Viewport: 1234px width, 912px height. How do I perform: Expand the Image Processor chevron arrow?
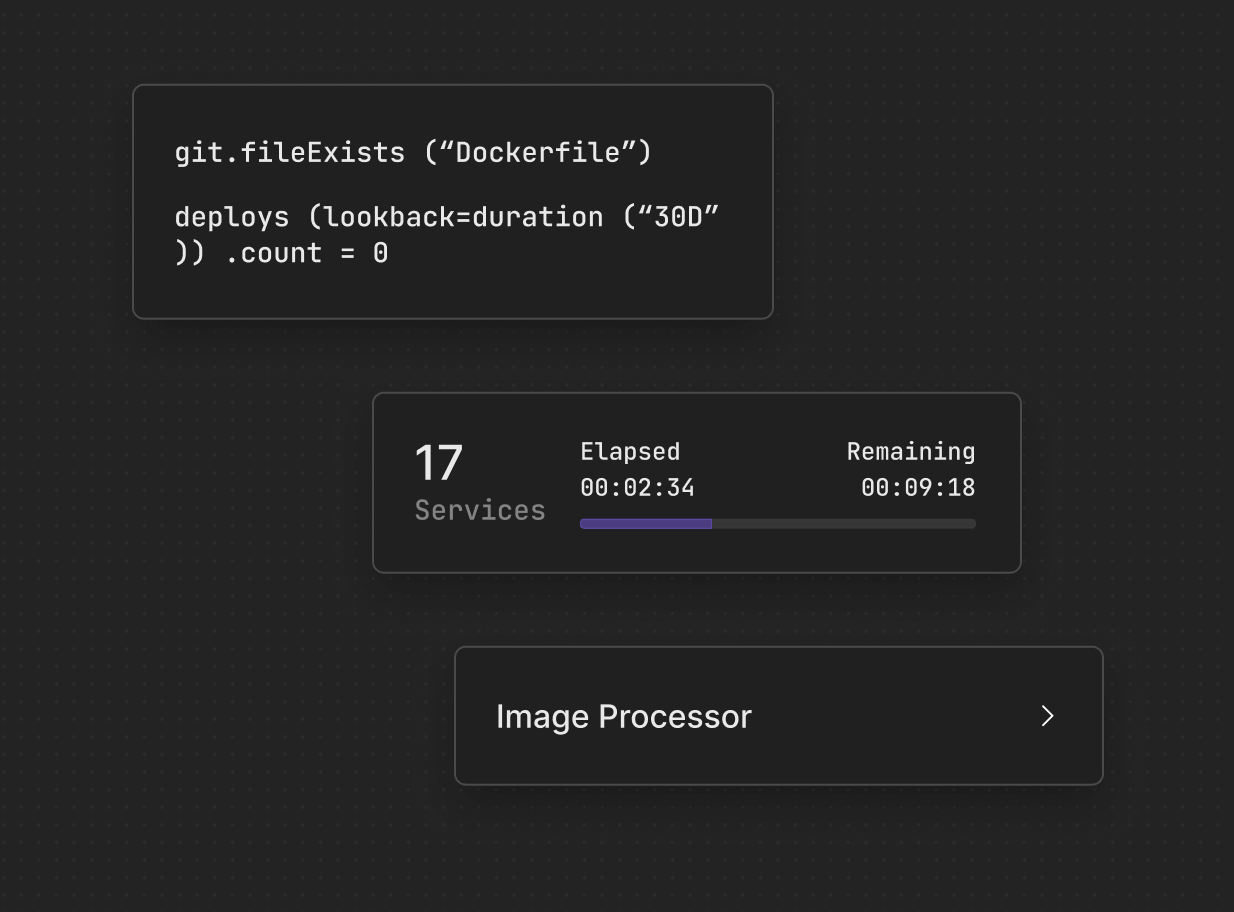pos(1047,716)
